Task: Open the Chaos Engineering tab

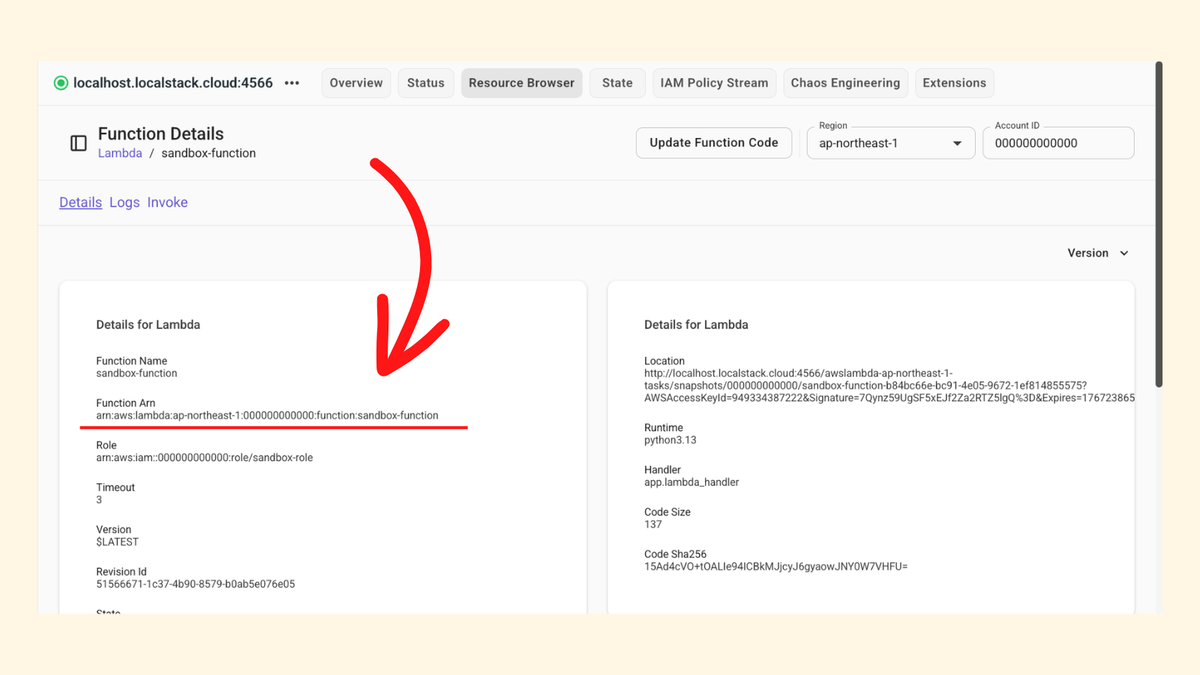Action: 845,83
